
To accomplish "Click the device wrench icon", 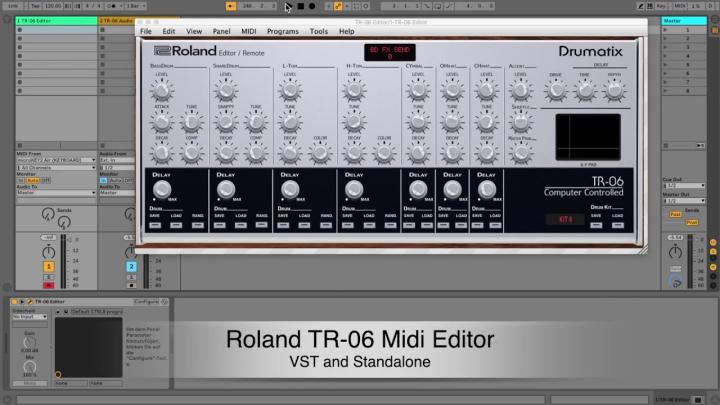I will pos(30,302).
